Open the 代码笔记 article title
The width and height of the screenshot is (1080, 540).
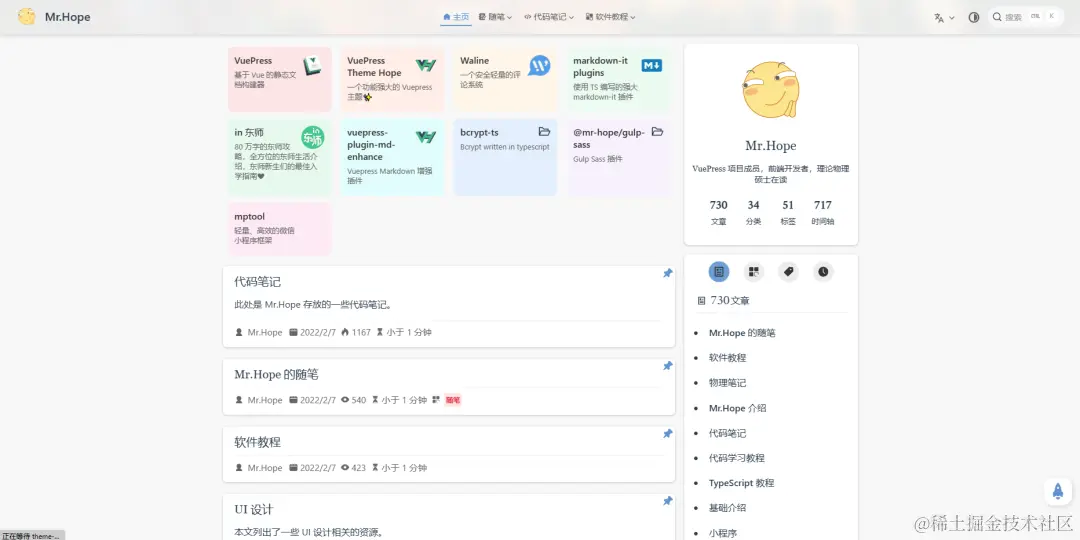[258, 282]
